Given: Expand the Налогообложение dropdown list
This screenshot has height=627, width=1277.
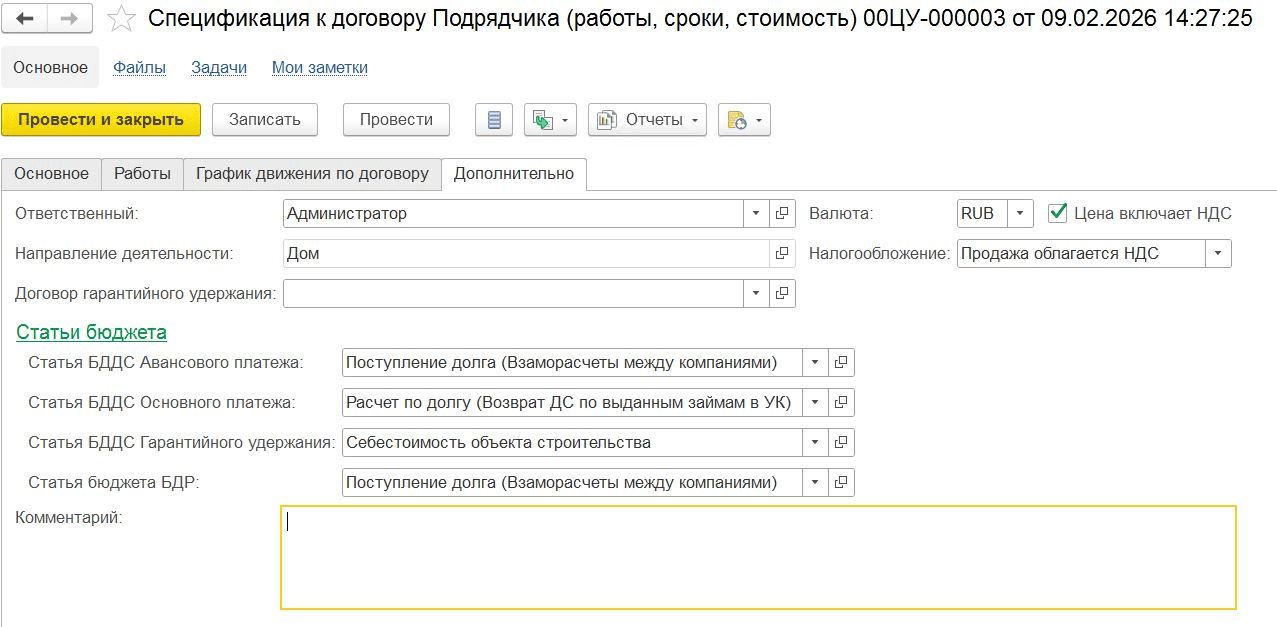Looking at the screenshot, I should coord(1218,254).
